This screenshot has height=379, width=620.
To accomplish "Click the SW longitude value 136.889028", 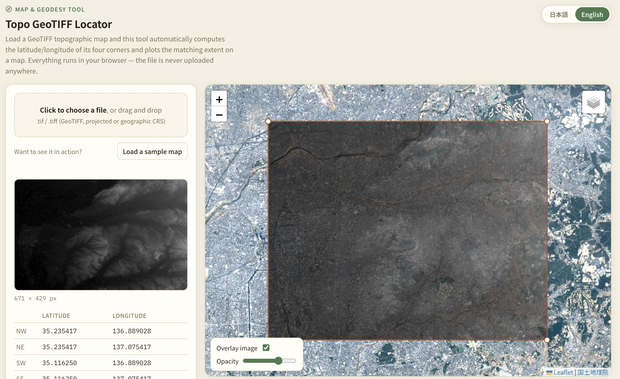I will [132, 362].
